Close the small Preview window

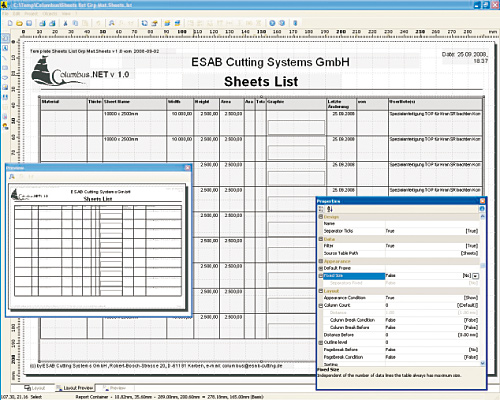click(188, 168)
